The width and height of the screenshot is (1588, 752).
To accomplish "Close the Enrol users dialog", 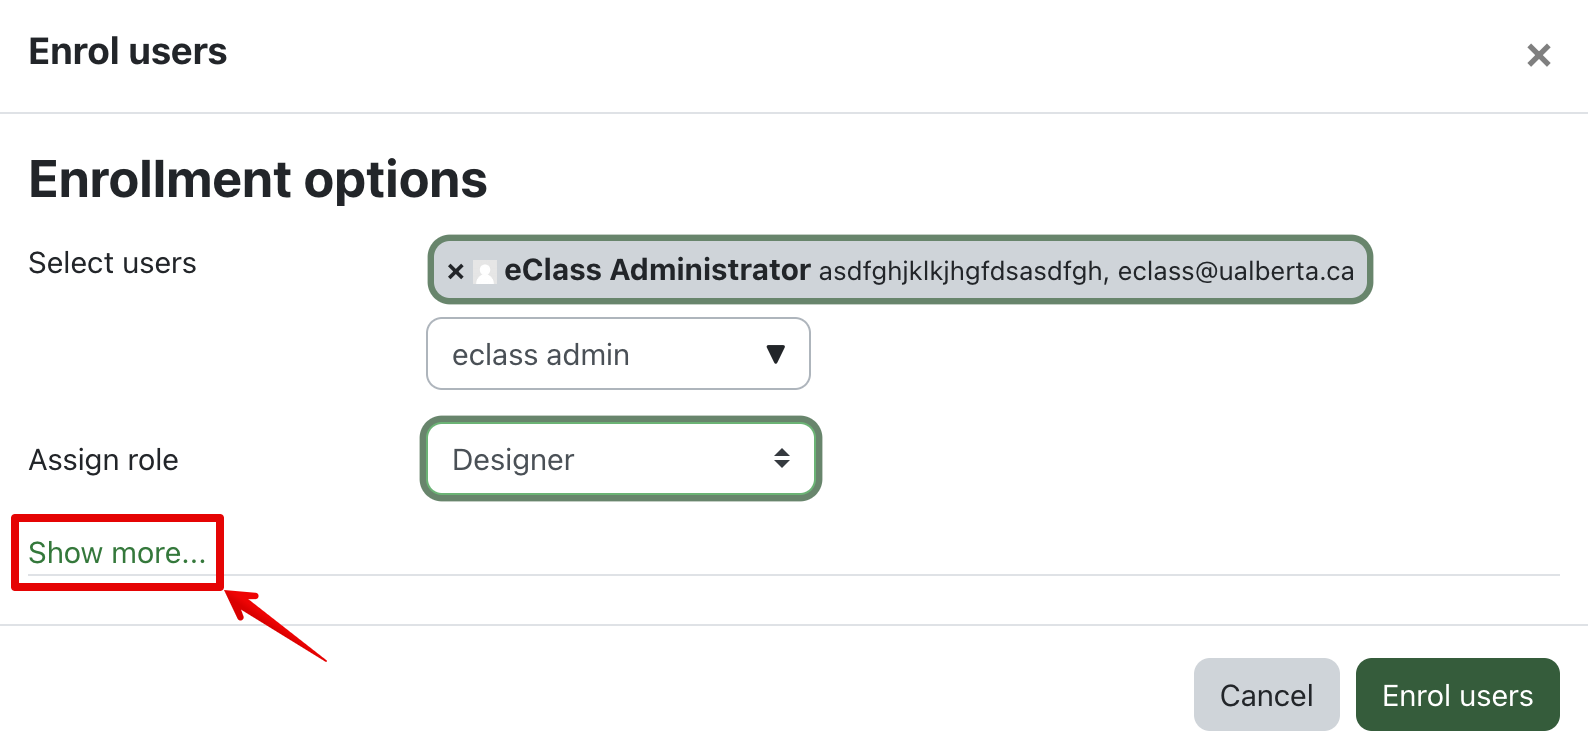I will pos(1538,55).
